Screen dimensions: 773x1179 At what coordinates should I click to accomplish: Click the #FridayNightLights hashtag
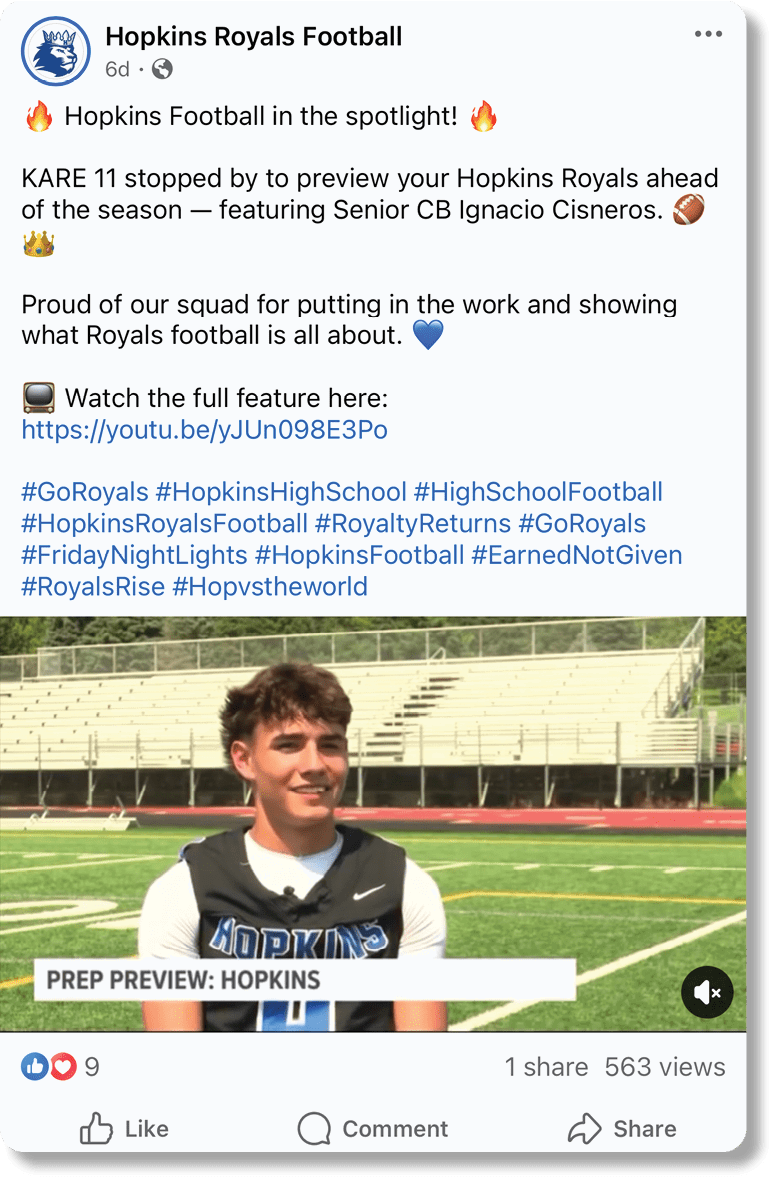pyautogui.click(x=134, y=555)
